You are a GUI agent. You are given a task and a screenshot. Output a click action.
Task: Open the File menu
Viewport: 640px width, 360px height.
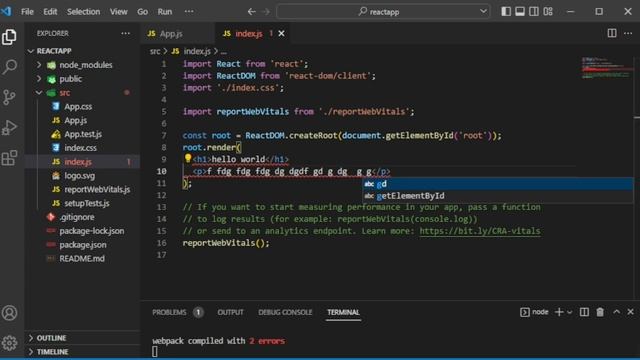27,11
